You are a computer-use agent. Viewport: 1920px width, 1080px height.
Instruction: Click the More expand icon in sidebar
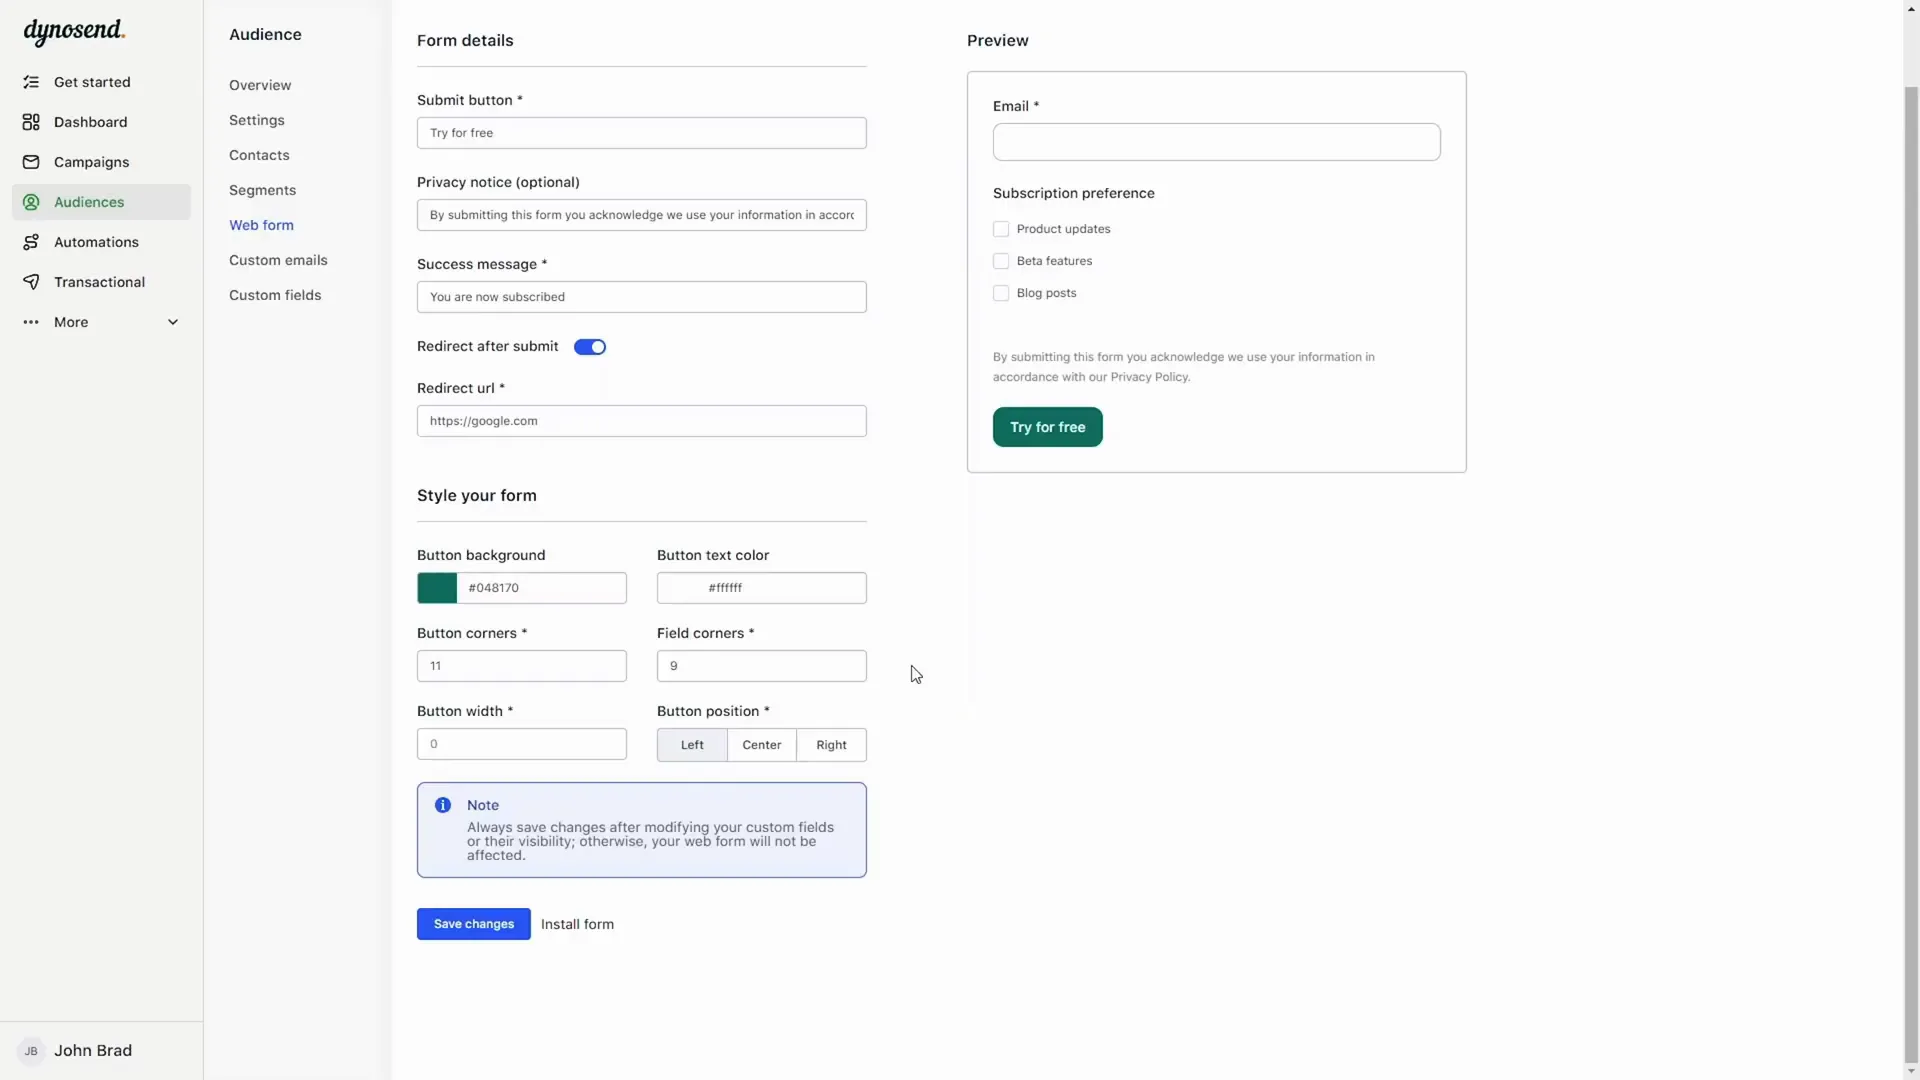pos(171,322)
